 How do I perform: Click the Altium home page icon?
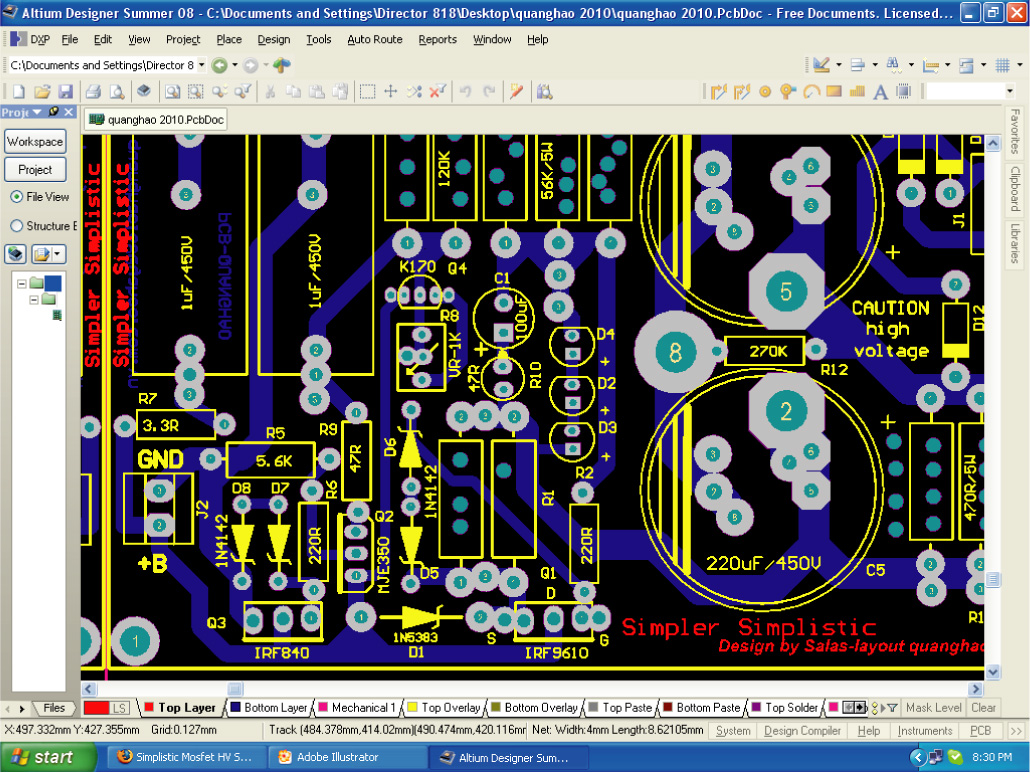tap(282, 65)
